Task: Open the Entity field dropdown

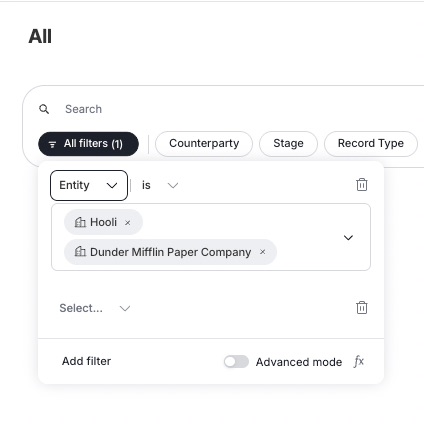Action: click(x=89, y=185)
